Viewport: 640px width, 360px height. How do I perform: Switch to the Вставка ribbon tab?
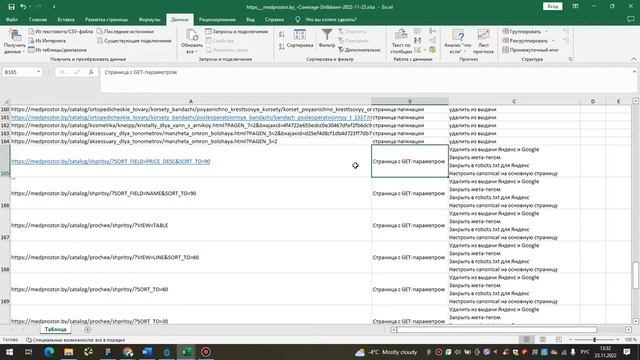pos(66,20)
